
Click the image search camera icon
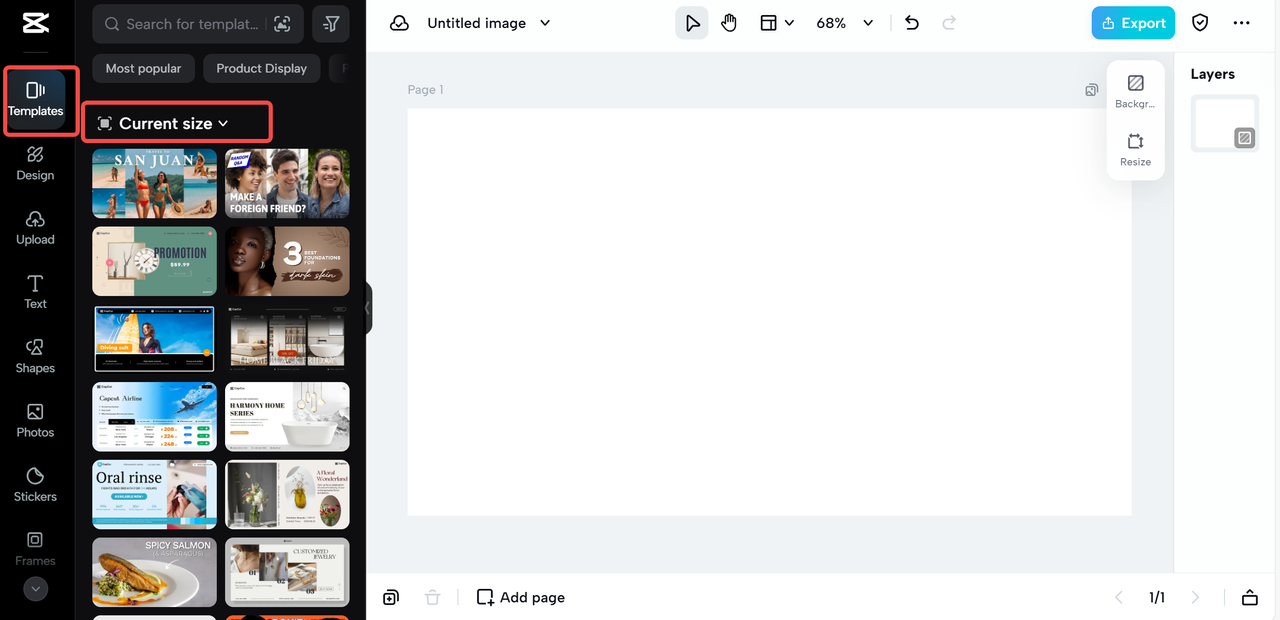[x=282, y=23]
